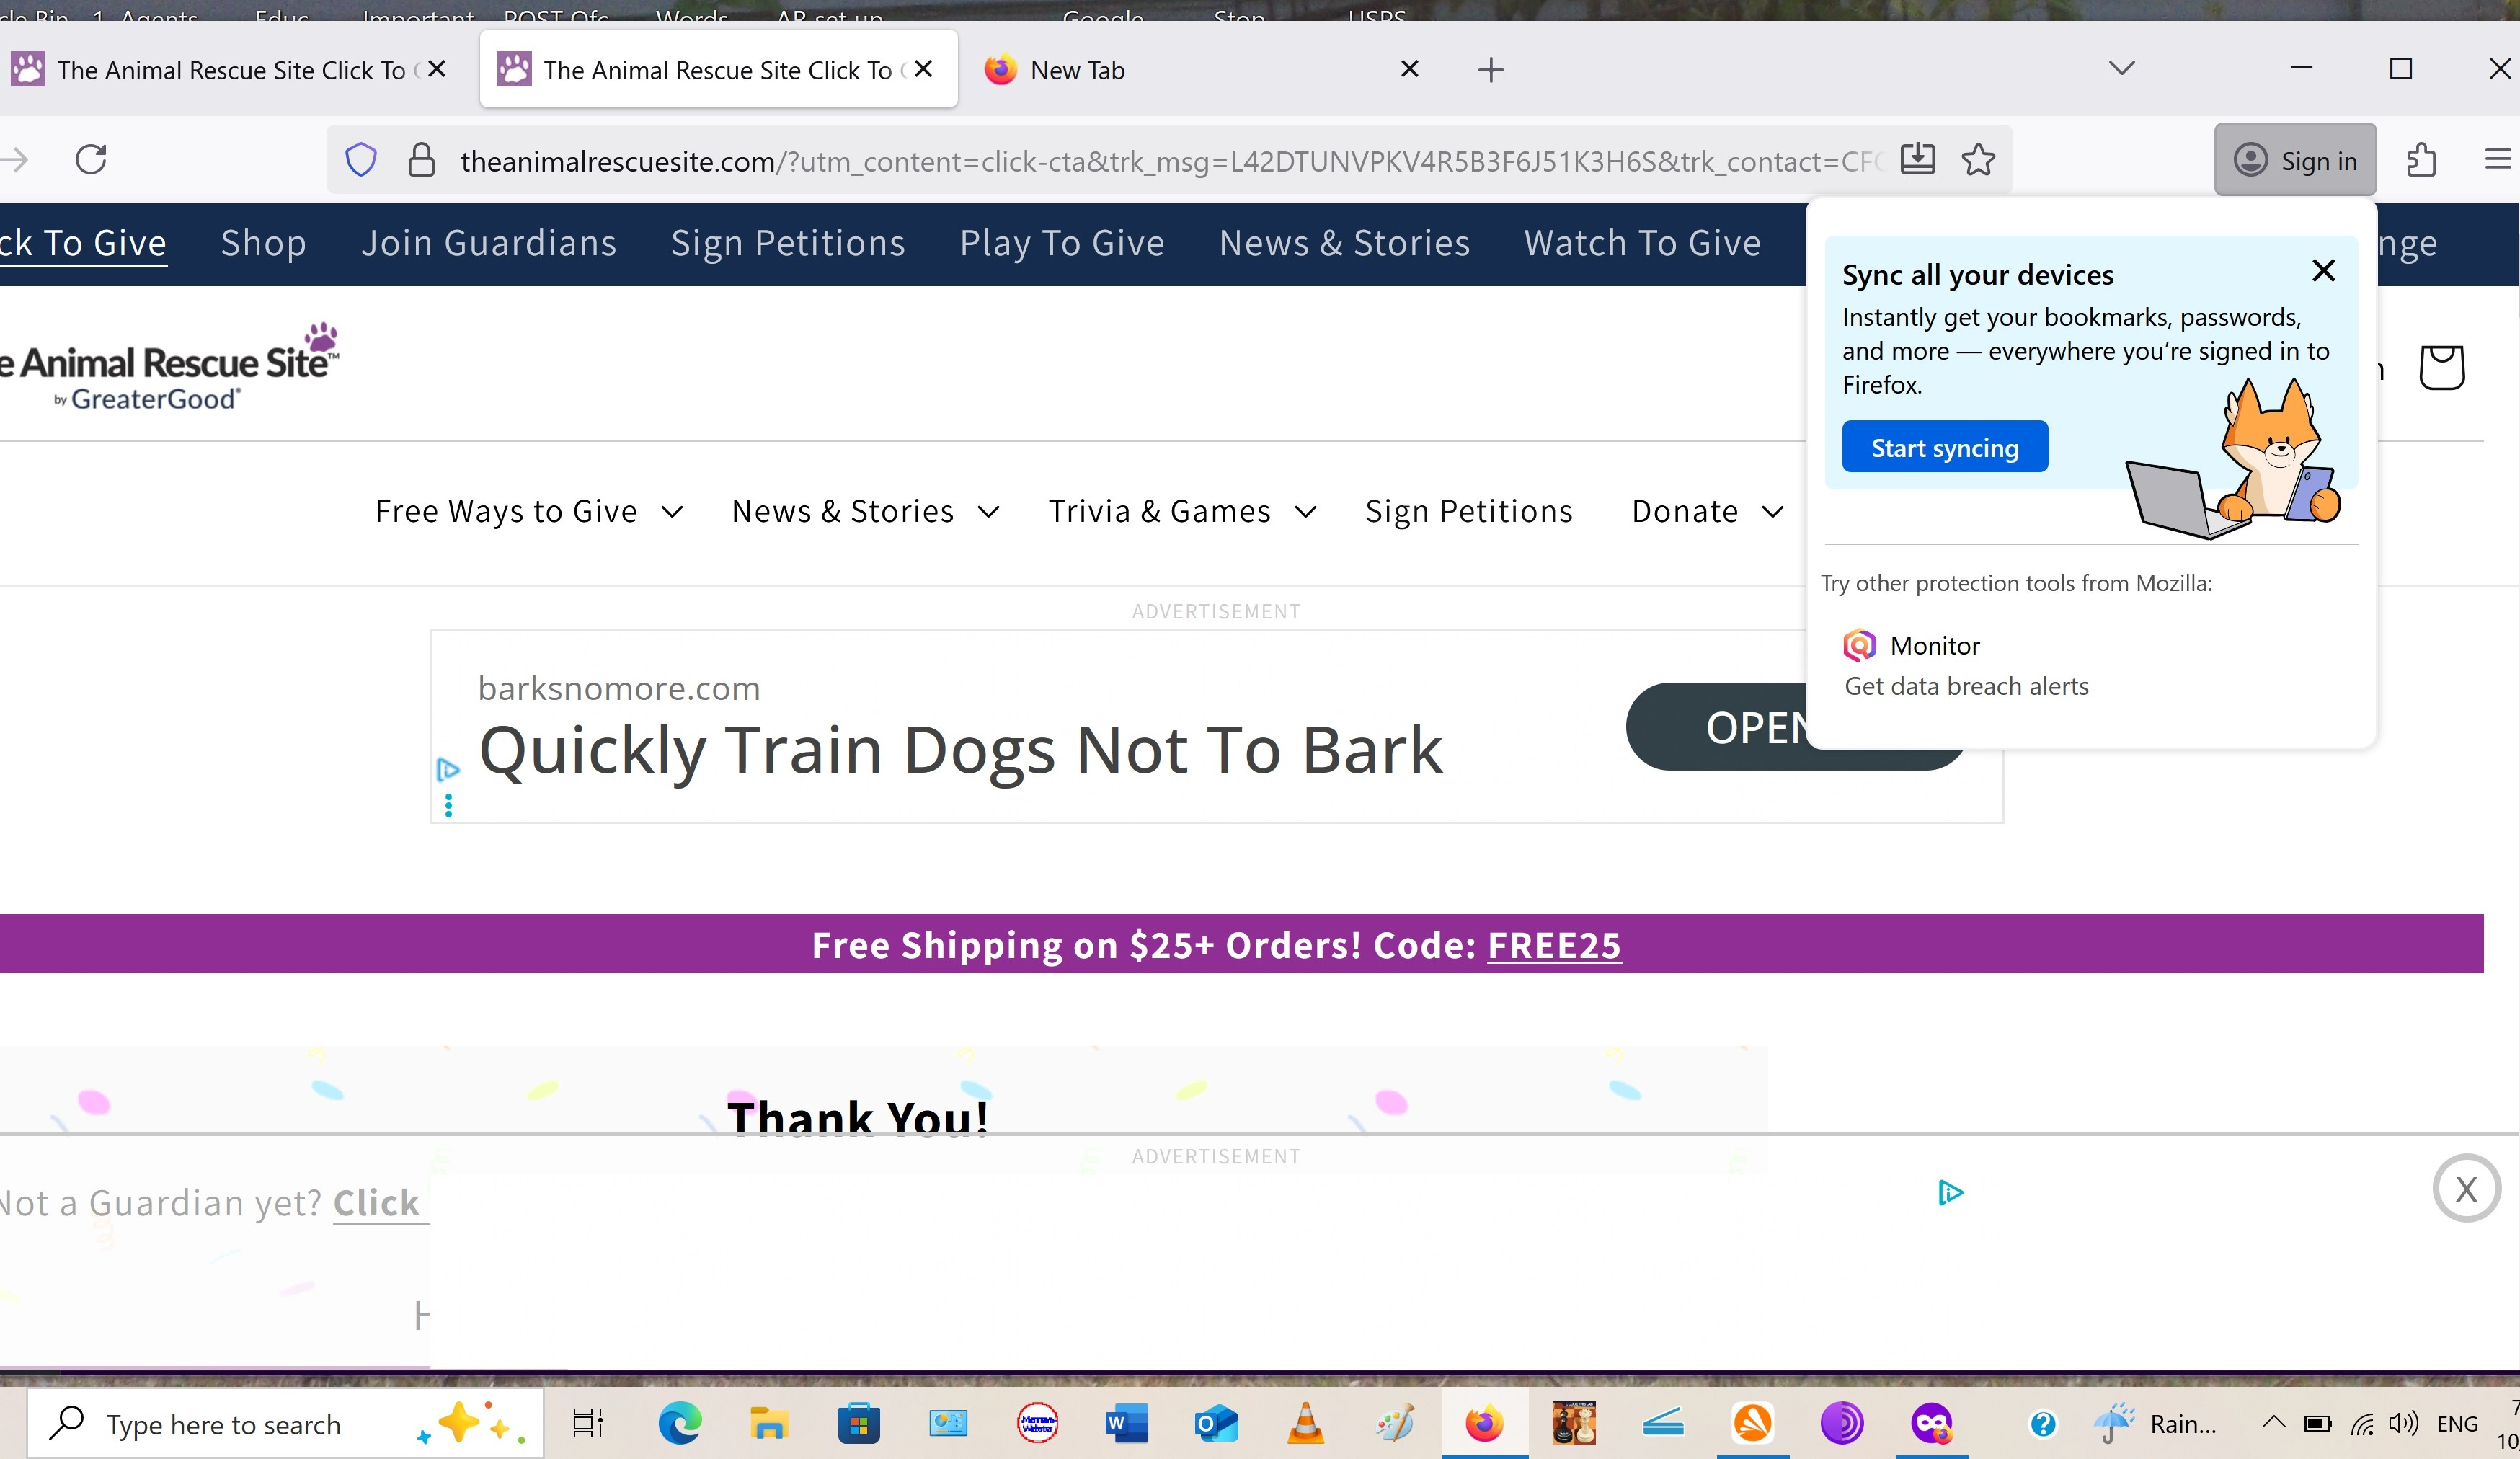2520x1459 pixels.
Task: Click the site padlock security icon
Action: [421, 160]
